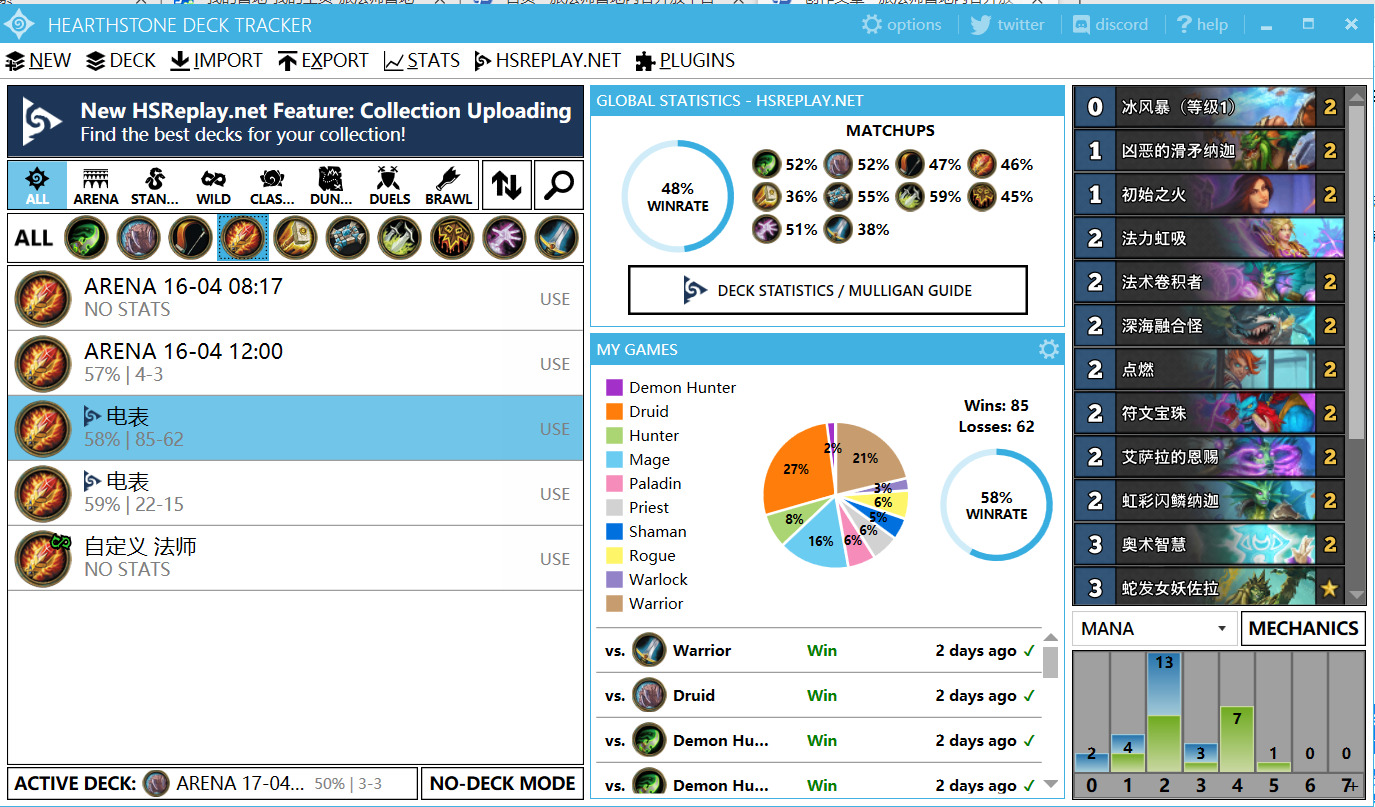
Task: Click USE on ARENA 16-04 12:00 deck
Action: (x=554, y=364)
